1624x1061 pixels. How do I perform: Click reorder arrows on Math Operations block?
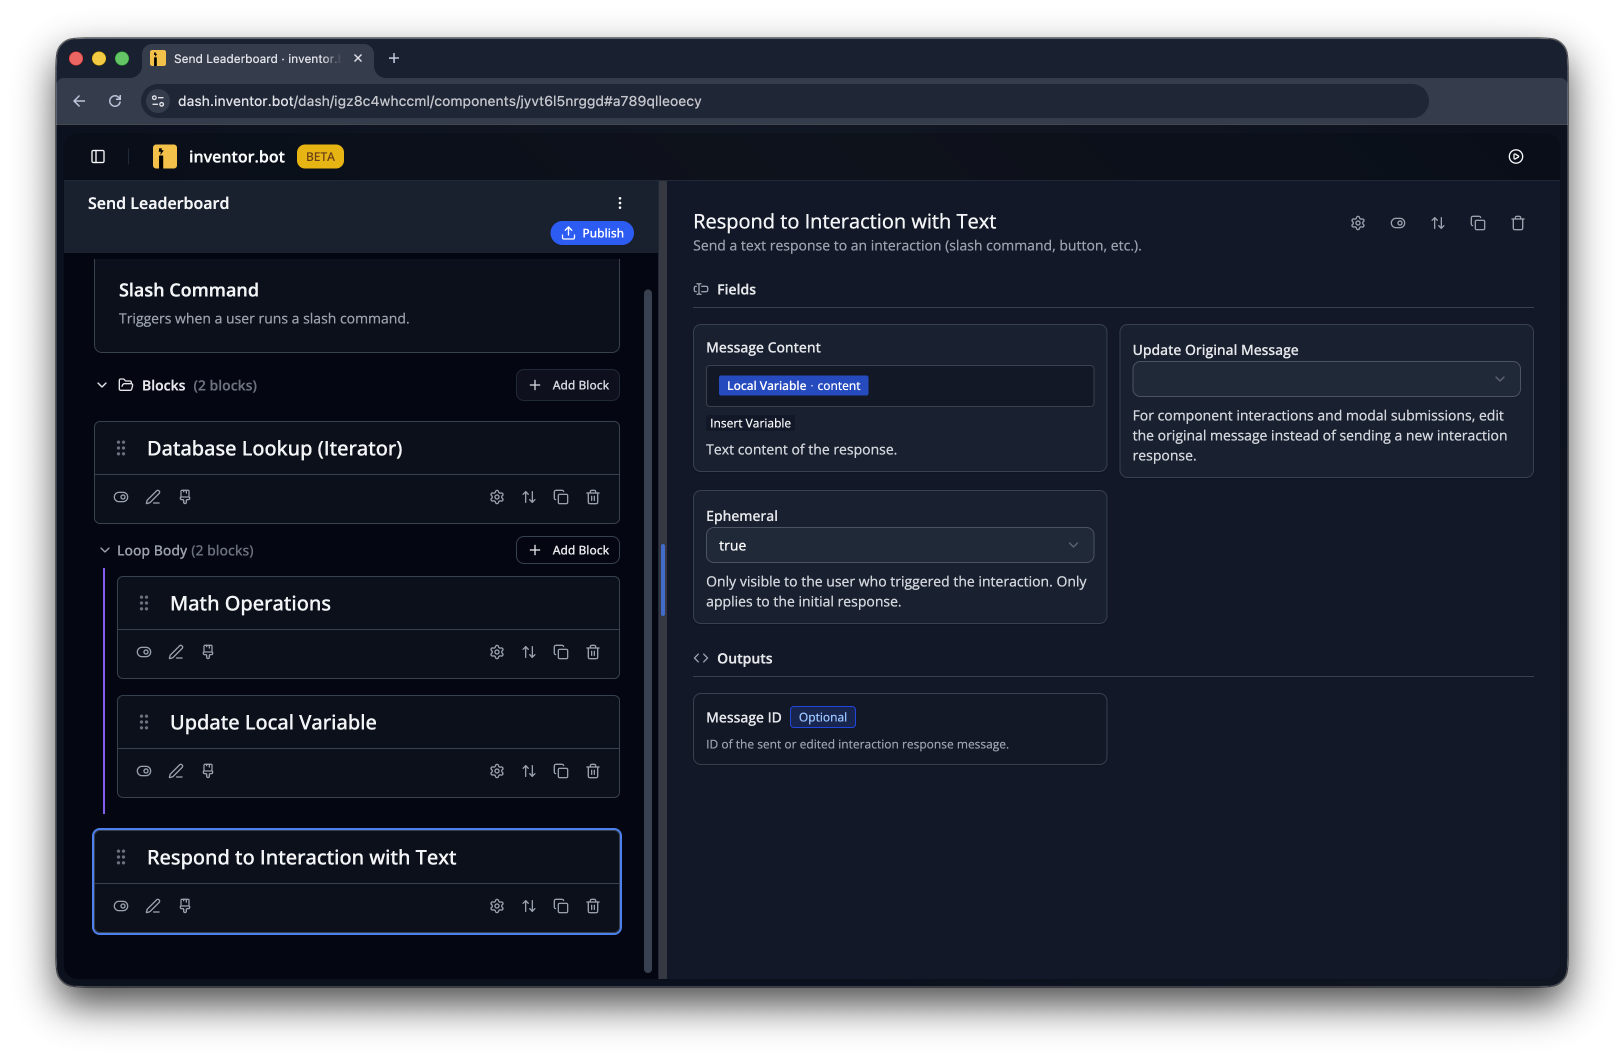click(x=529, y=652)
